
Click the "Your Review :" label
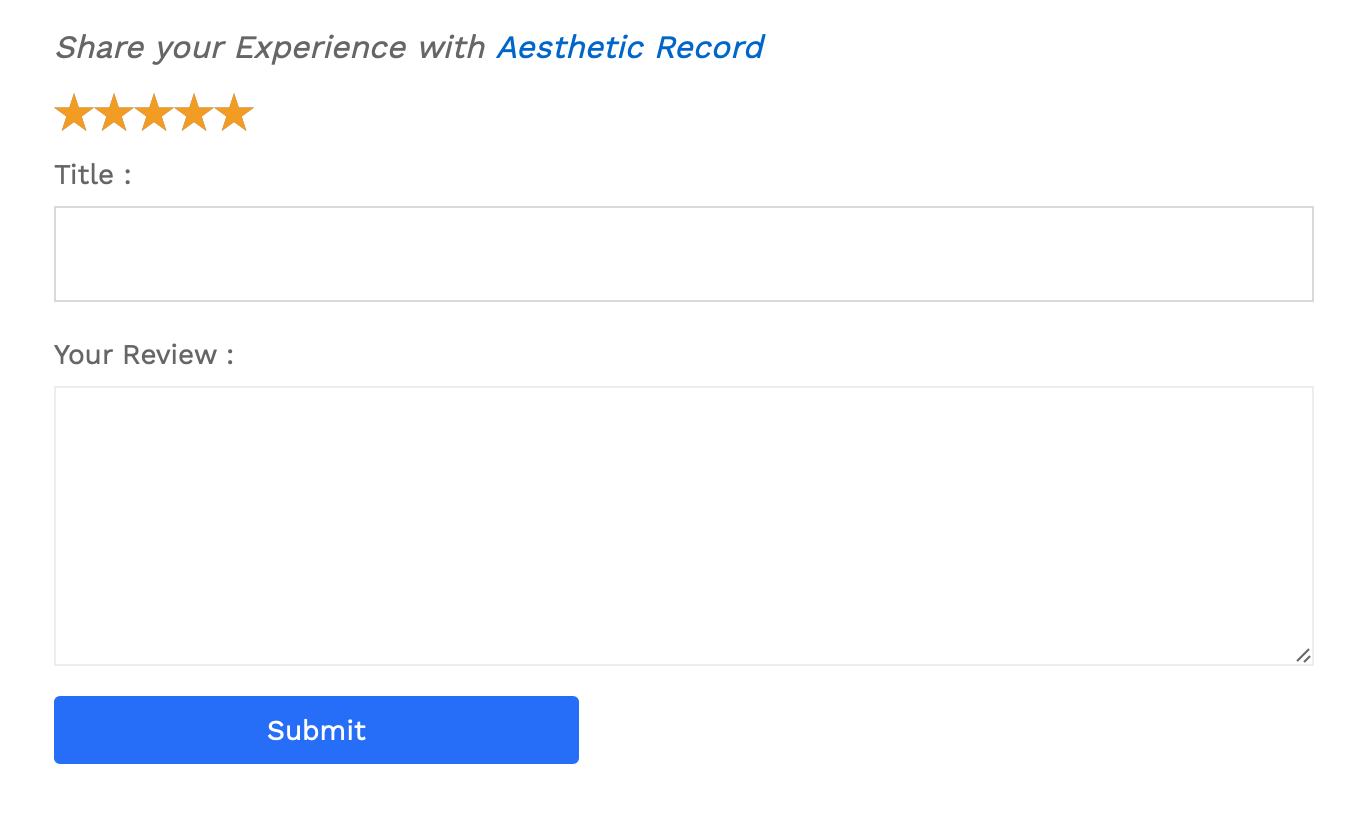click(x=144, y=355)
